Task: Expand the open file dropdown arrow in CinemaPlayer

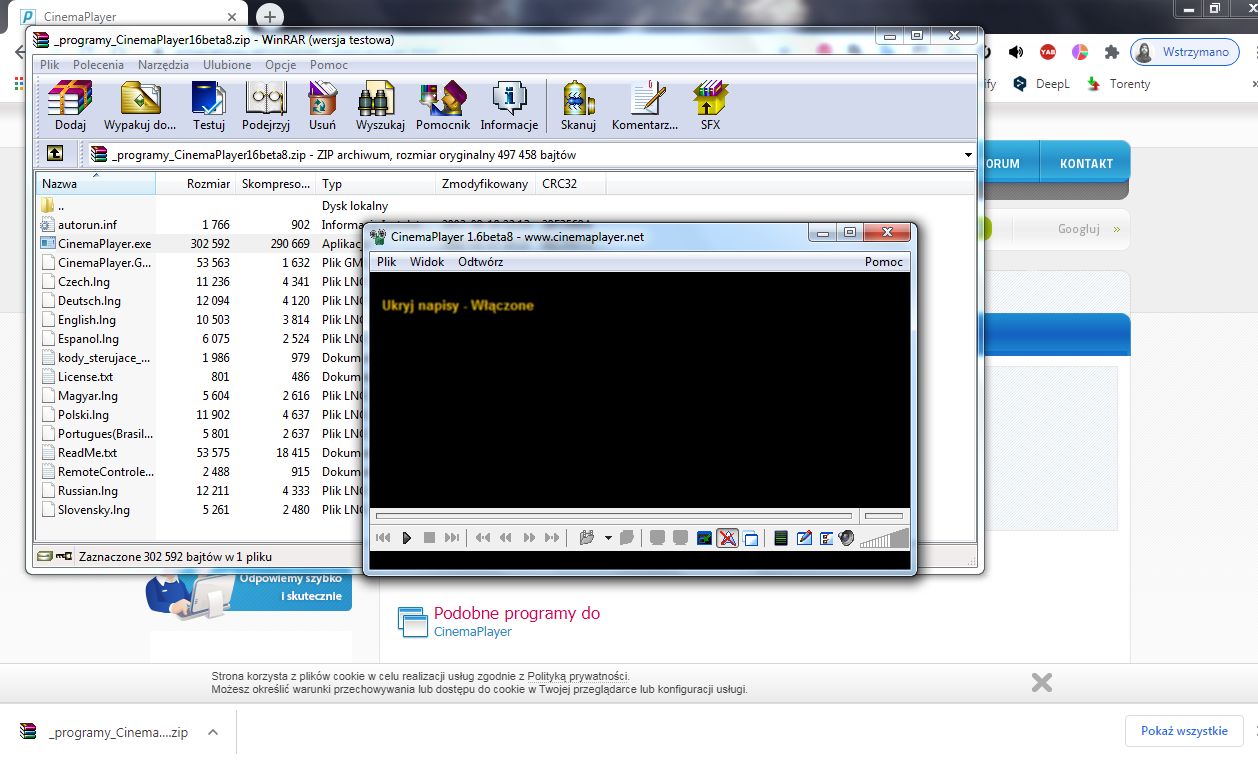Action: [x=608, y=538]
